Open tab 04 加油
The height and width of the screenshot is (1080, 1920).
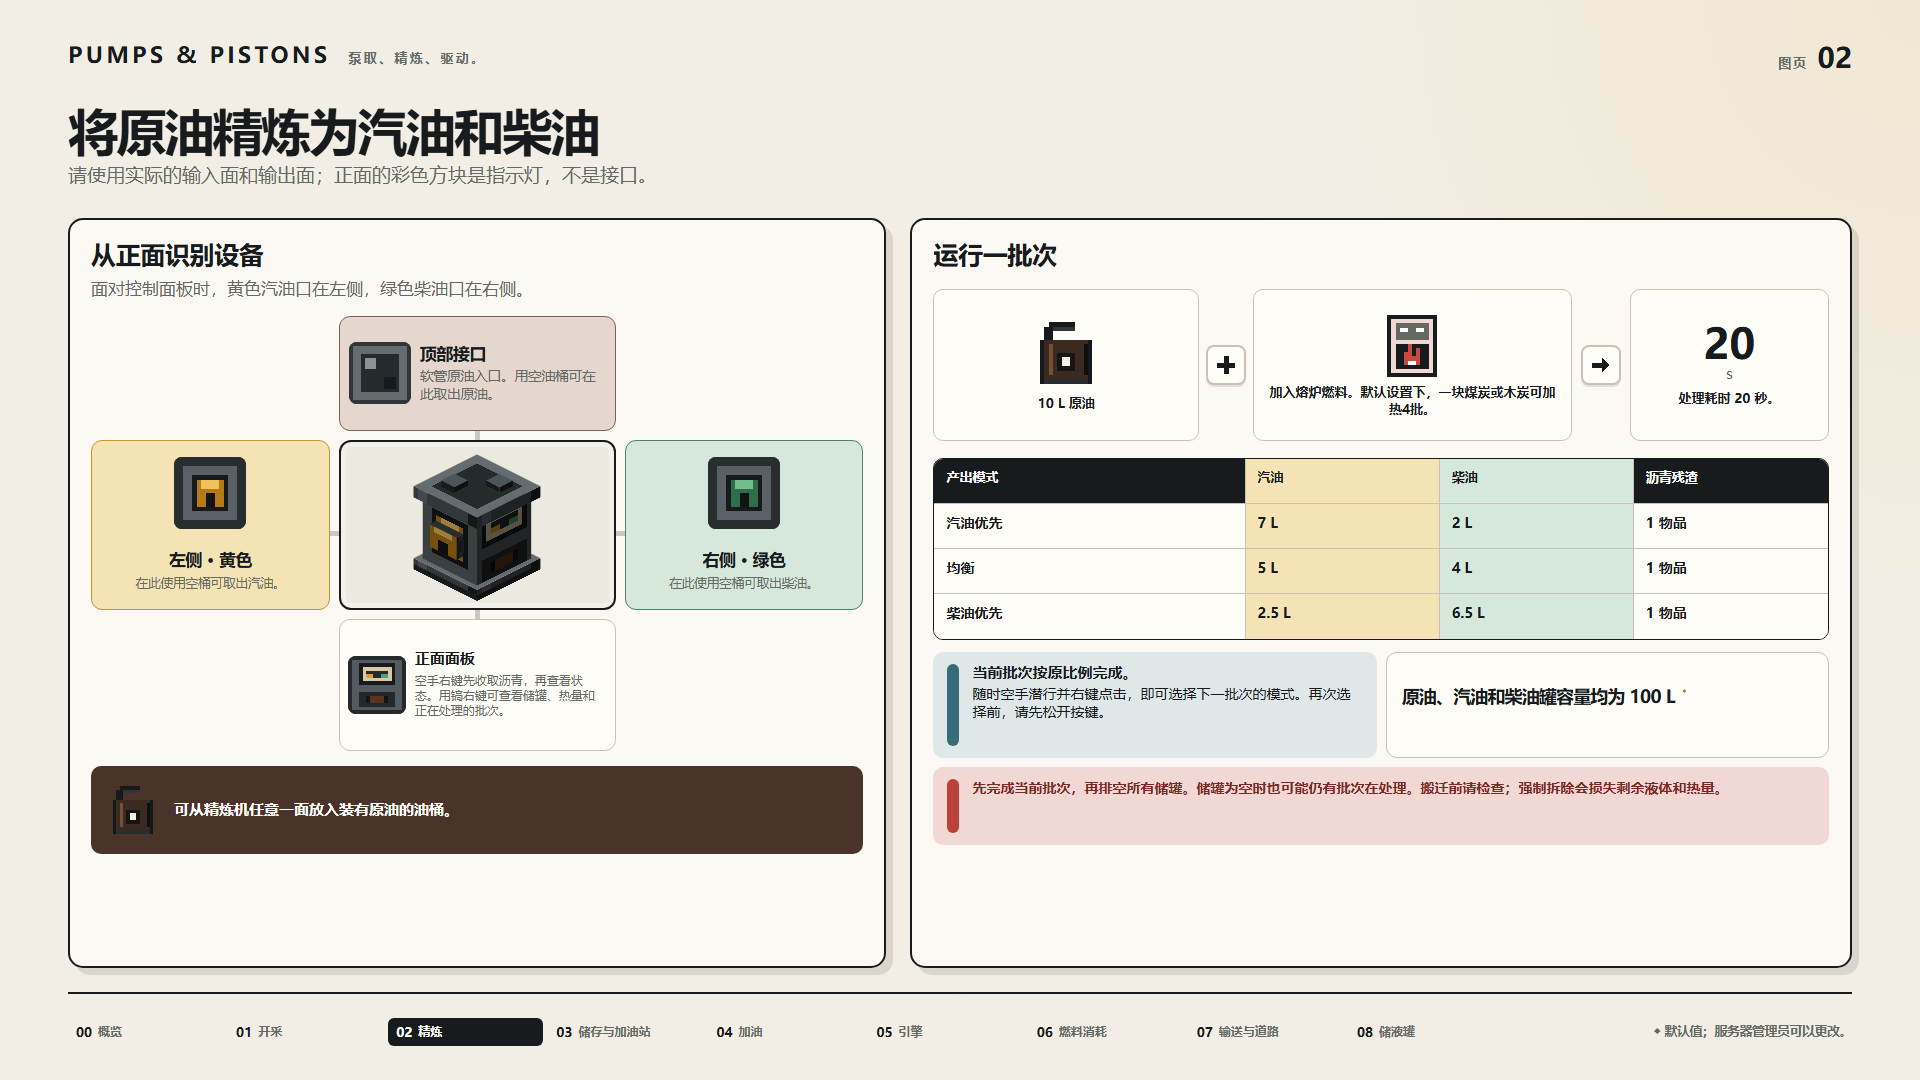click(x=739, y=1032)
